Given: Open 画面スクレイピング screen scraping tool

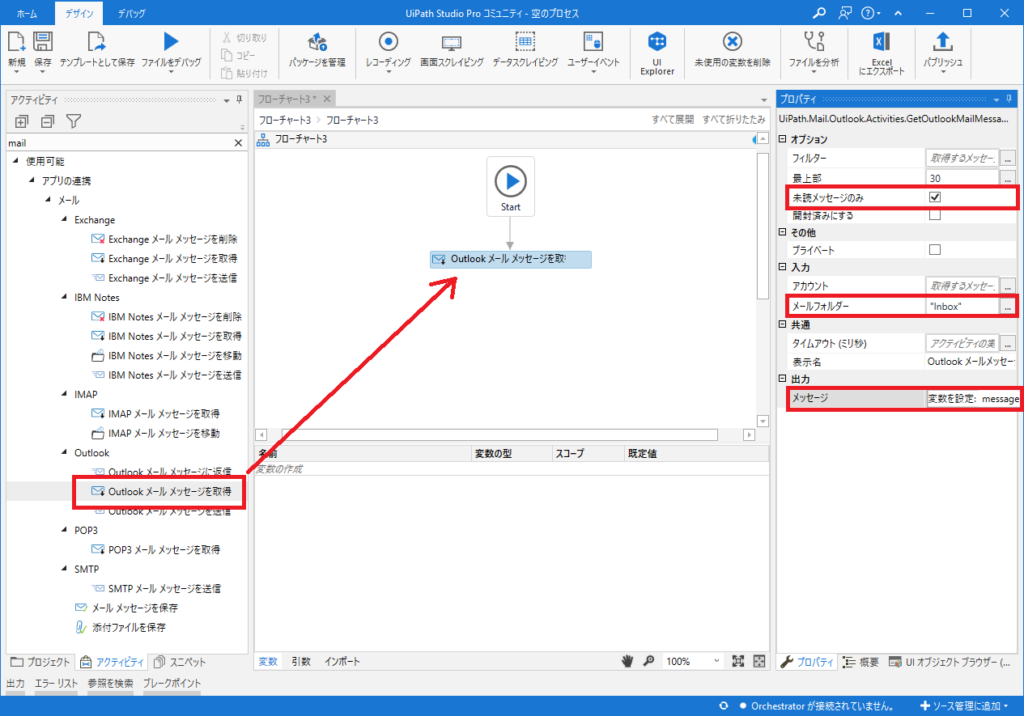Looking at the screenshot, I should (x=452, y=41).
